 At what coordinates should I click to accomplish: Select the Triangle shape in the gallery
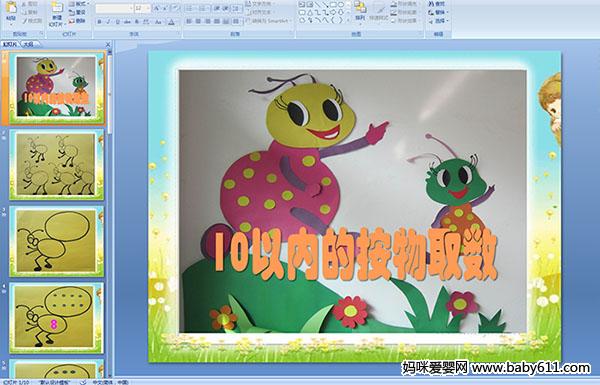point(310,12)
